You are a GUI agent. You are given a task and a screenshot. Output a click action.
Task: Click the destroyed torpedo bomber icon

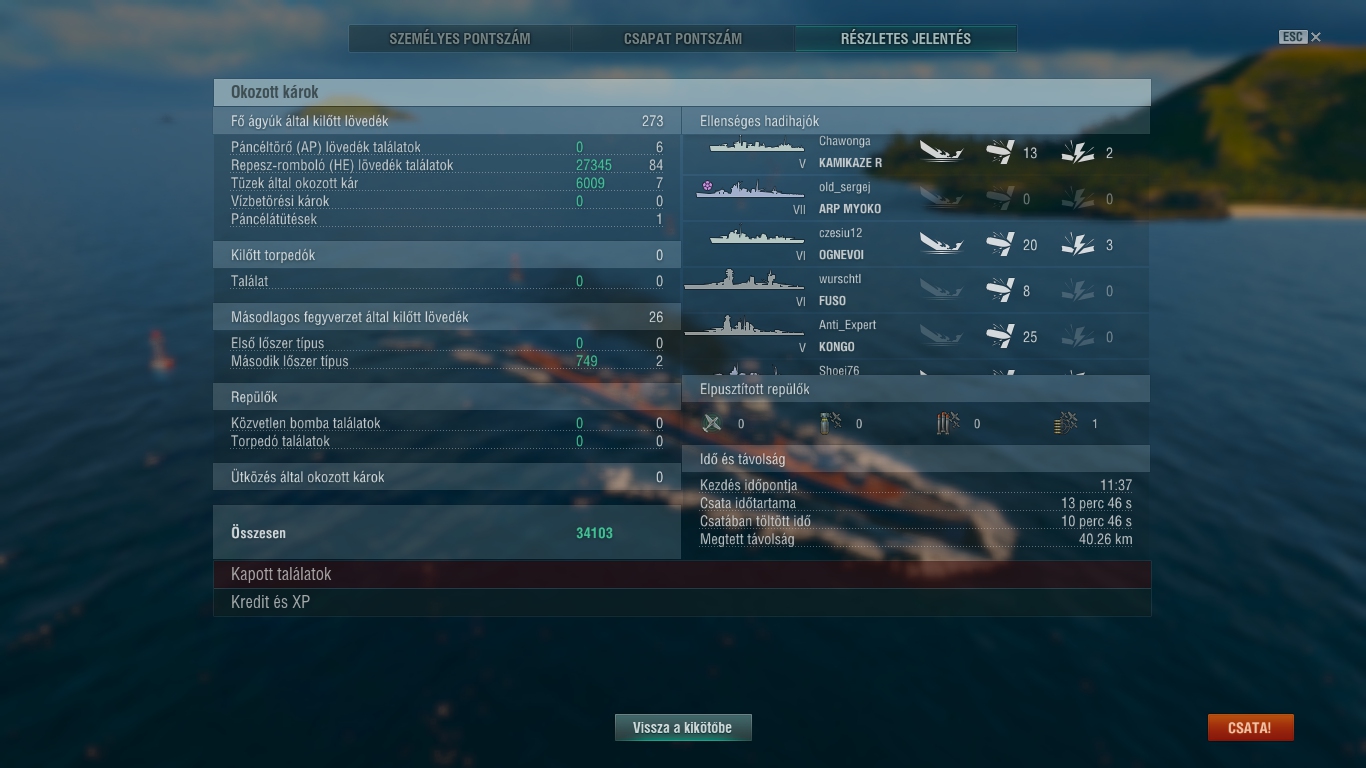click(948, 424)
